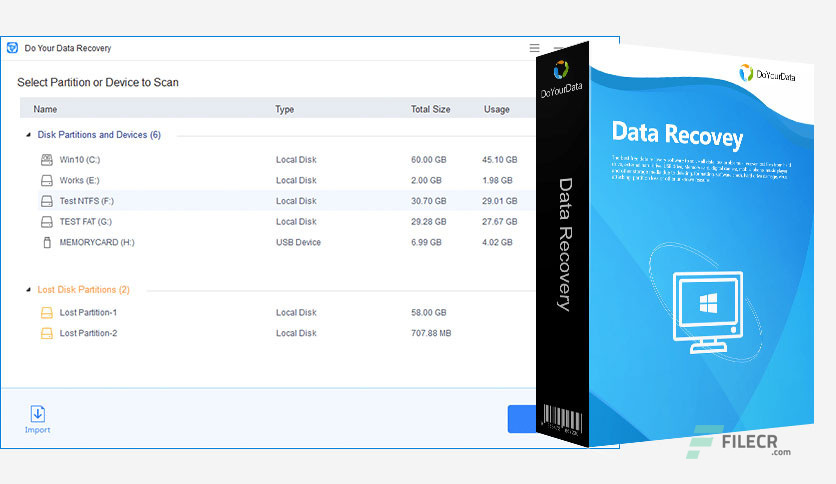Click the 29.28 GB total size value

click(x=428, y=221)
